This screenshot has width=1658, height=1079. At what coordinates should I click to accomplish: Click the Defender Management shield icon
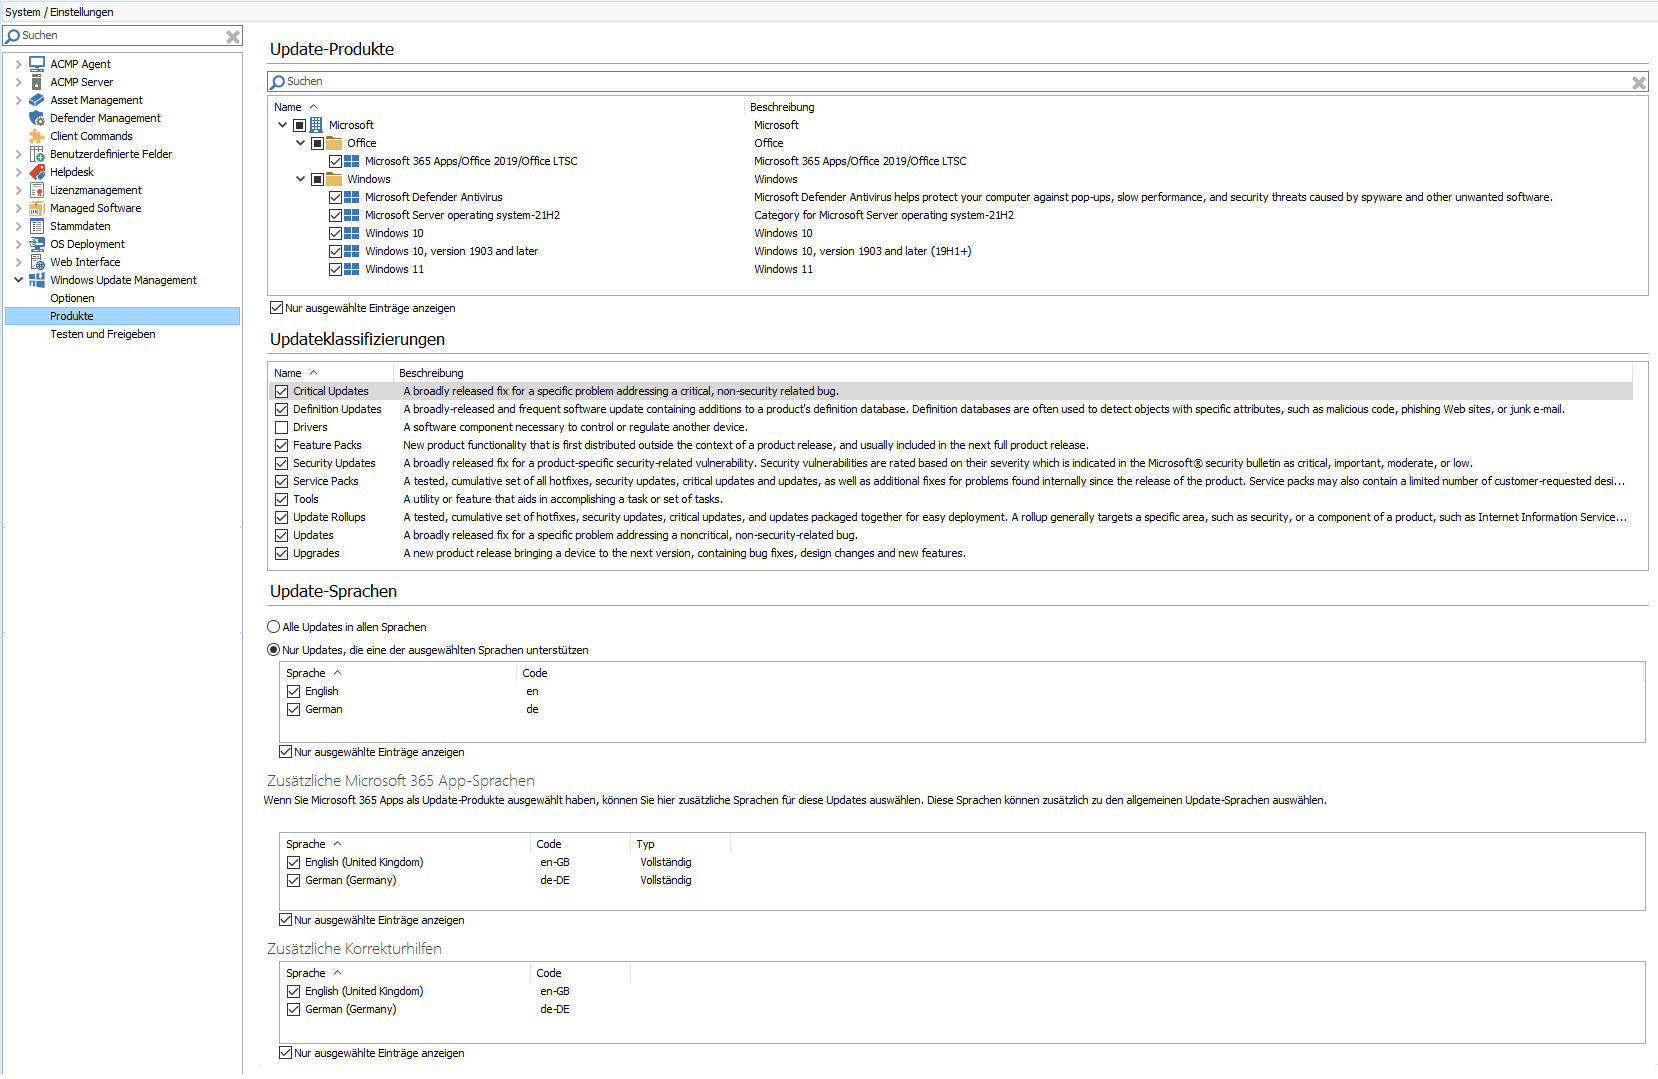pos(37,118)
